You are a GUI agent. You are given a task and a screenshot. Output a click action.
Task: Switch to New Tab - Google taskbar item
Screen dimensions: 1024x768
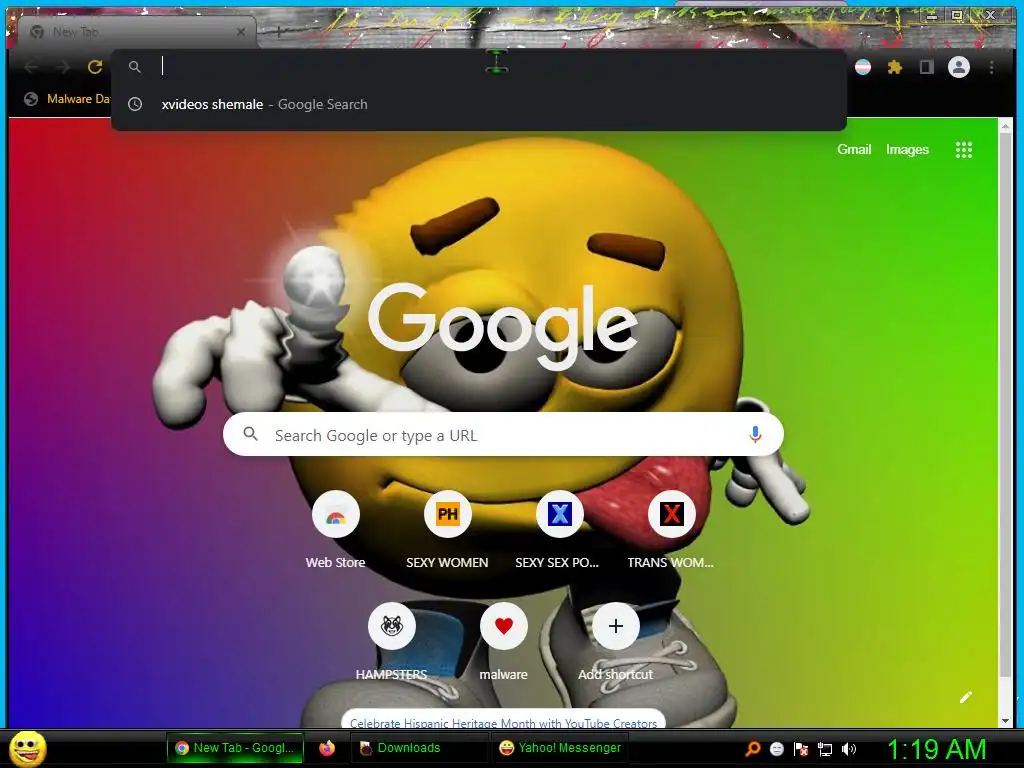tap(236, 748)
